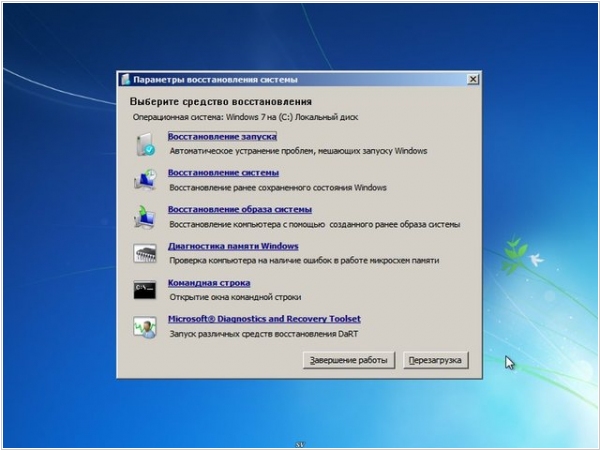Click the title bar icon of recovery dialog
600x450 pixels.
[126, 79]
